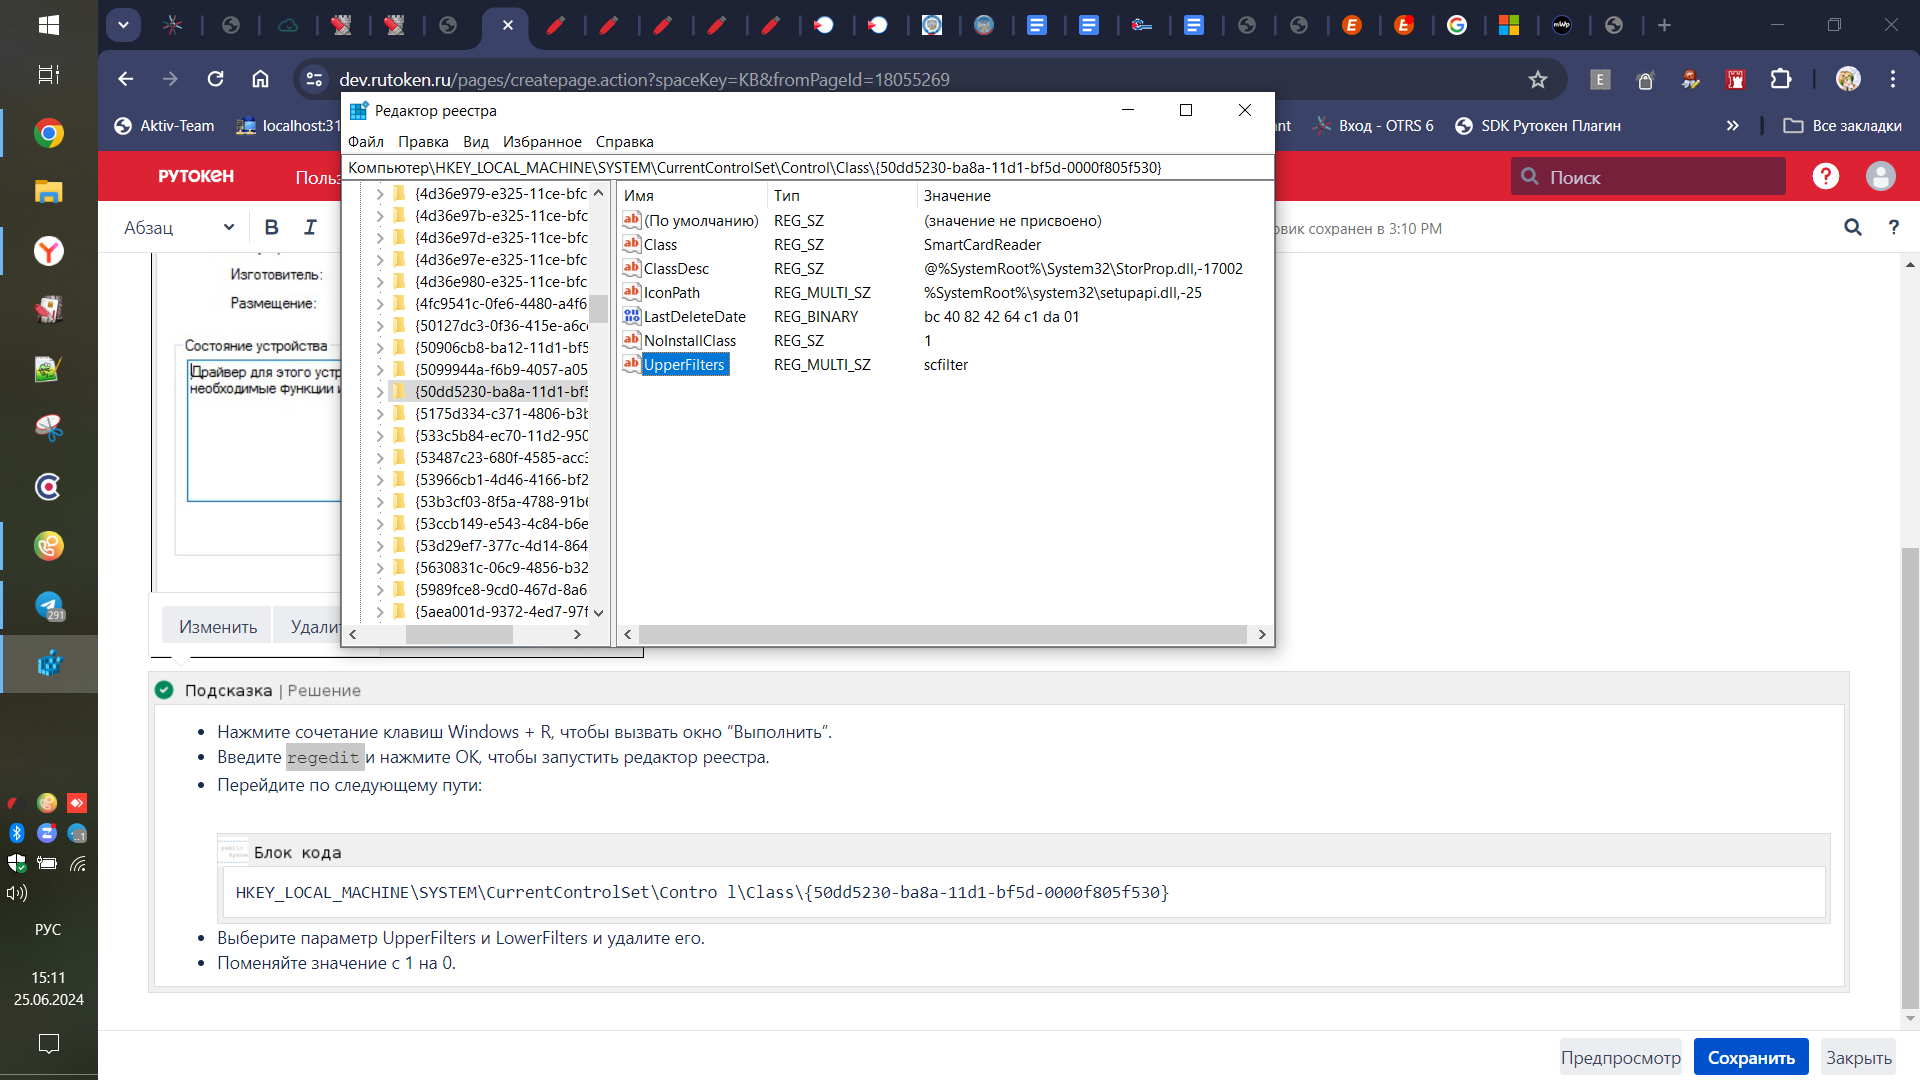Screen dimensions: 1920x1080
Task: Open Windows Start menu
Action: point(48,25)
